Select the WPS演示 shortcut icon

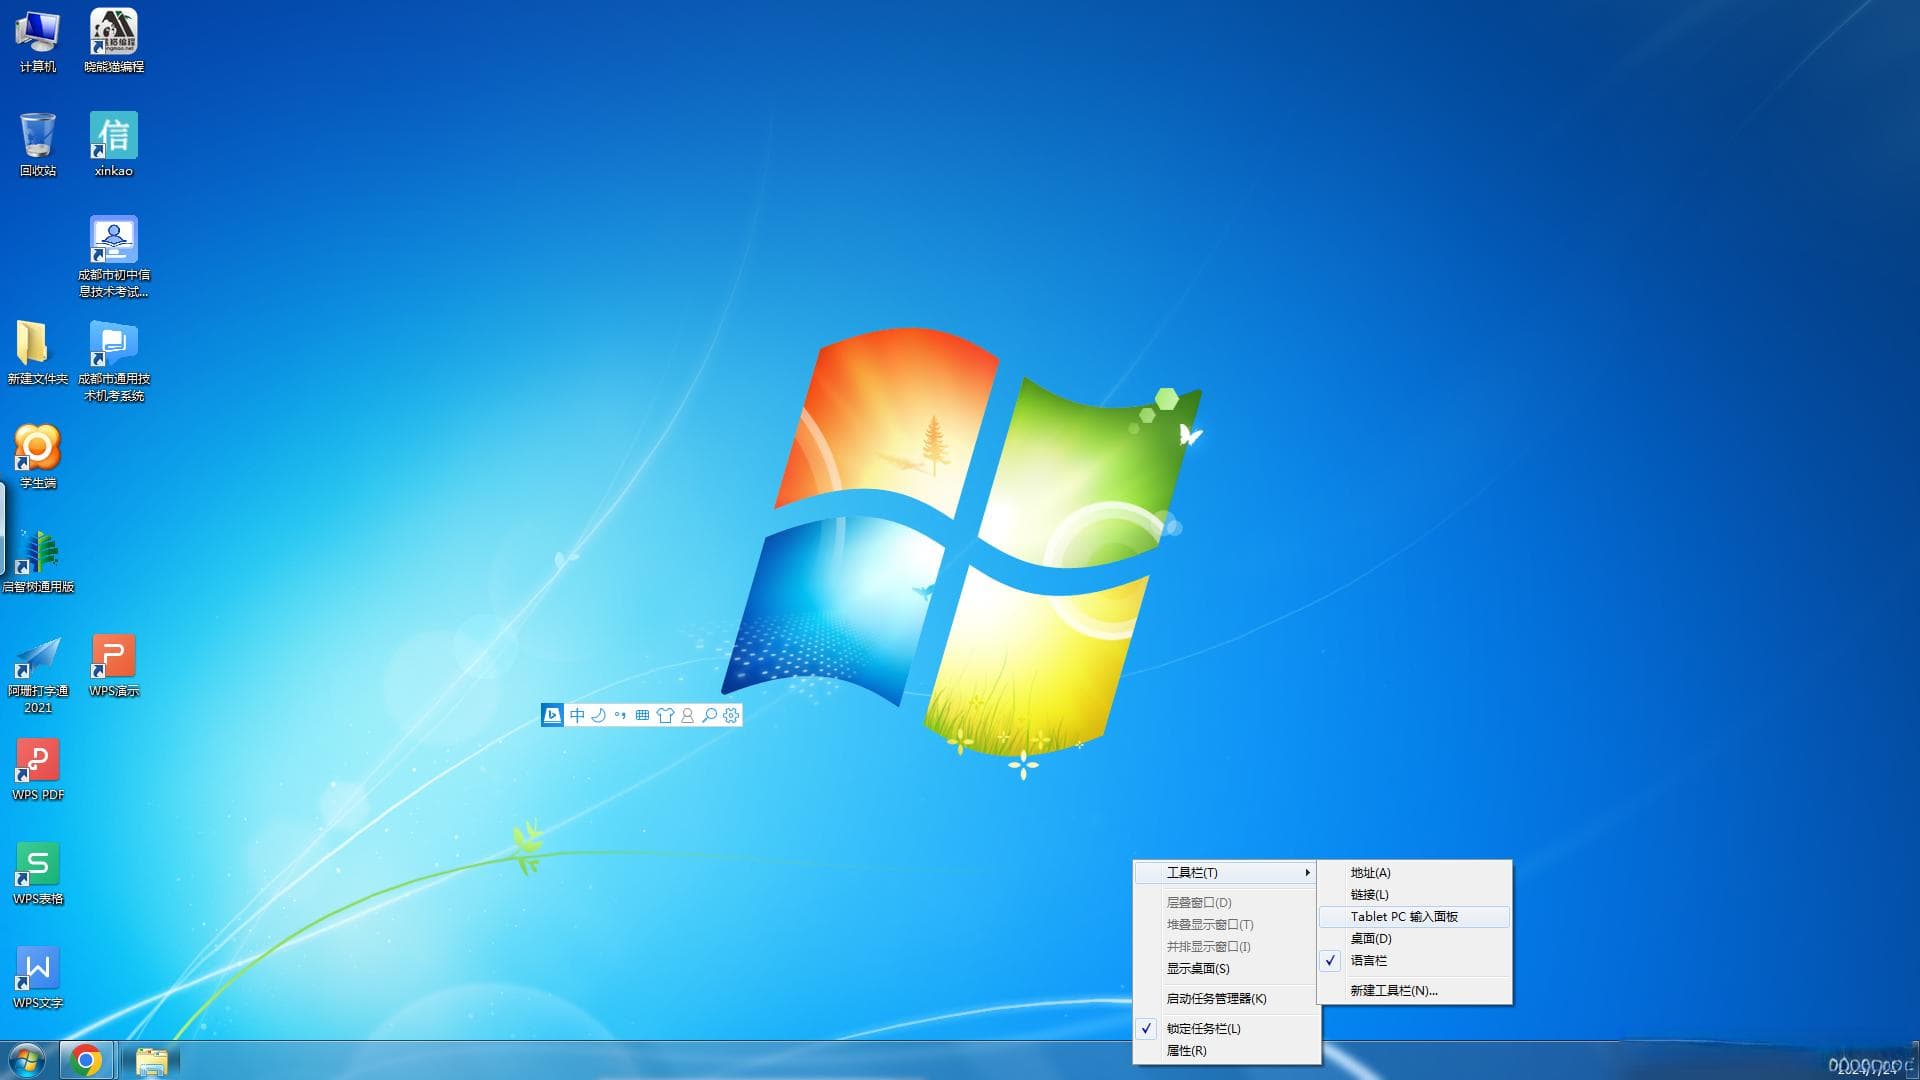[x=114, y=665]
